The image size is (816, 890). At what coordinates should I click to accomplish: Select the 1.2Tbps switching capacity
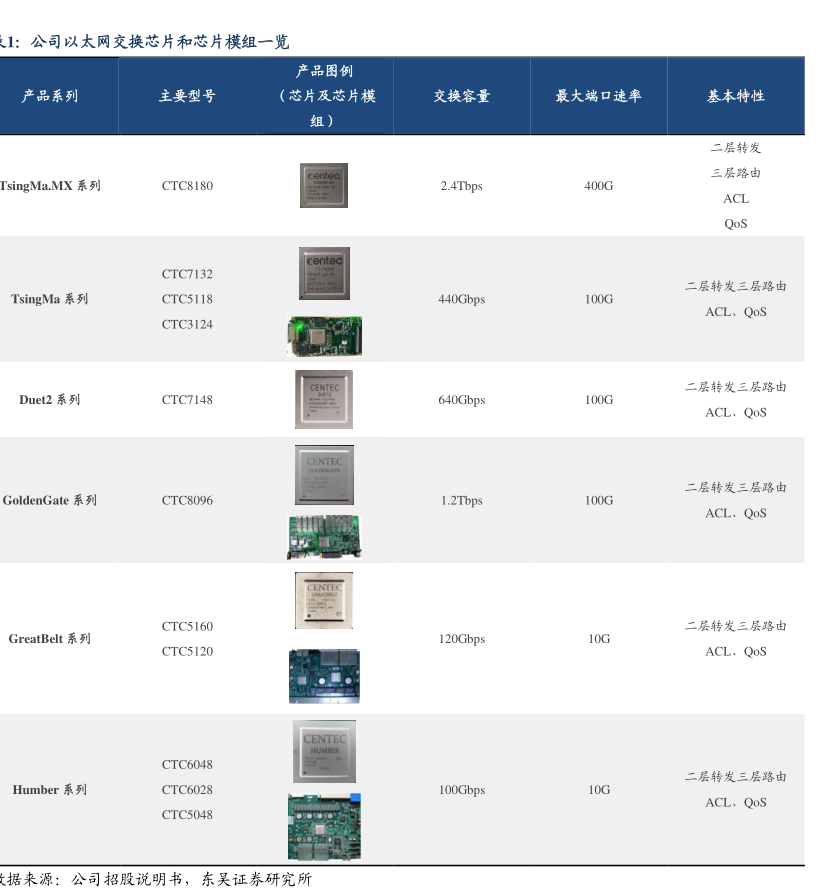pos(462,500)
